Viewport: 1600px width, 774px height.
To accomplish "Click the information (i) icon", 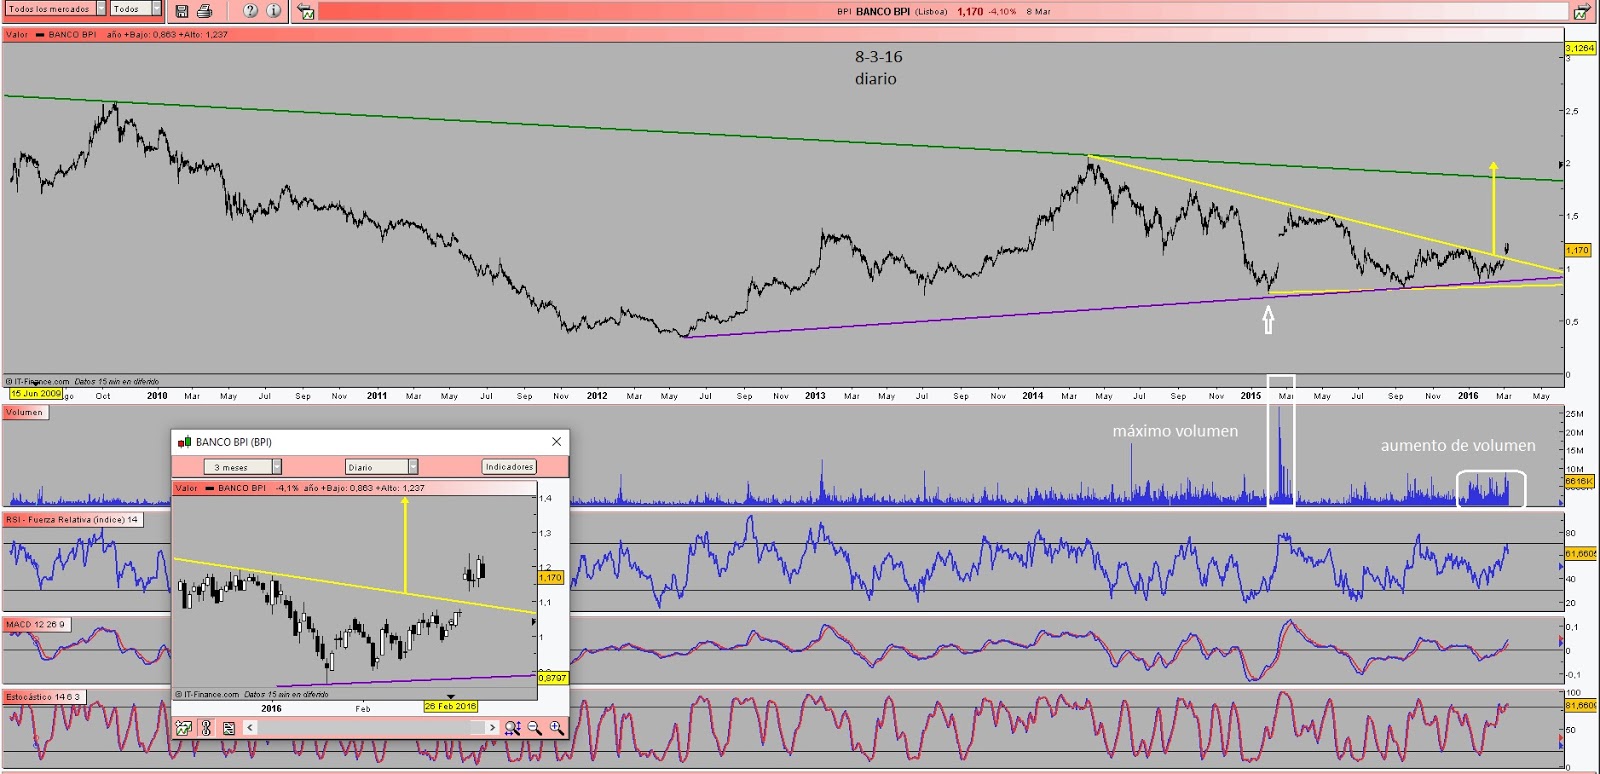I will tap(273, 11).
